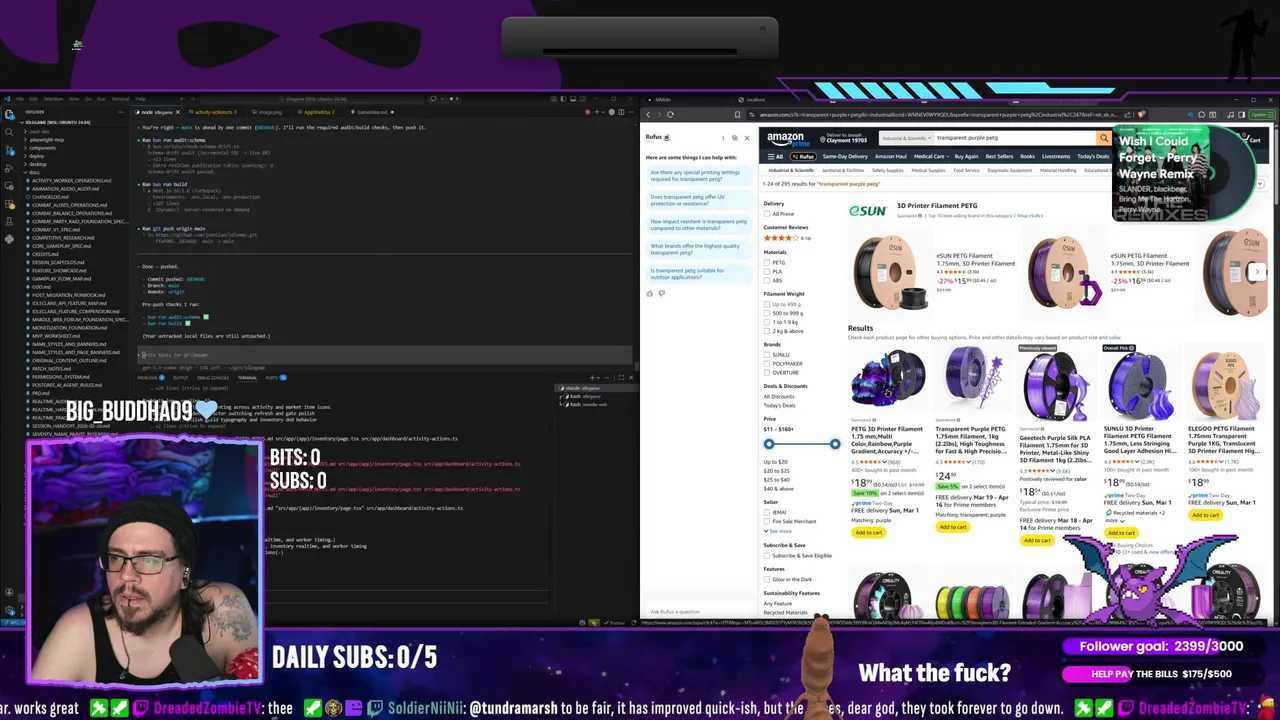Collapse the docs folder in VS Code explorer
The image size is (1280, 720).
point(34,172)
